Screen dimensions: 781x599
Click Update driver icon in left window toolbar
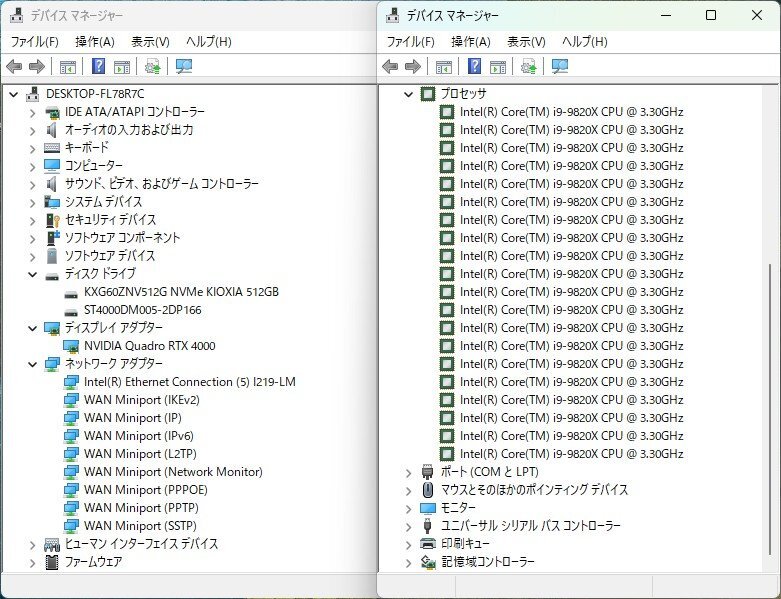click(x=152, y=66)
